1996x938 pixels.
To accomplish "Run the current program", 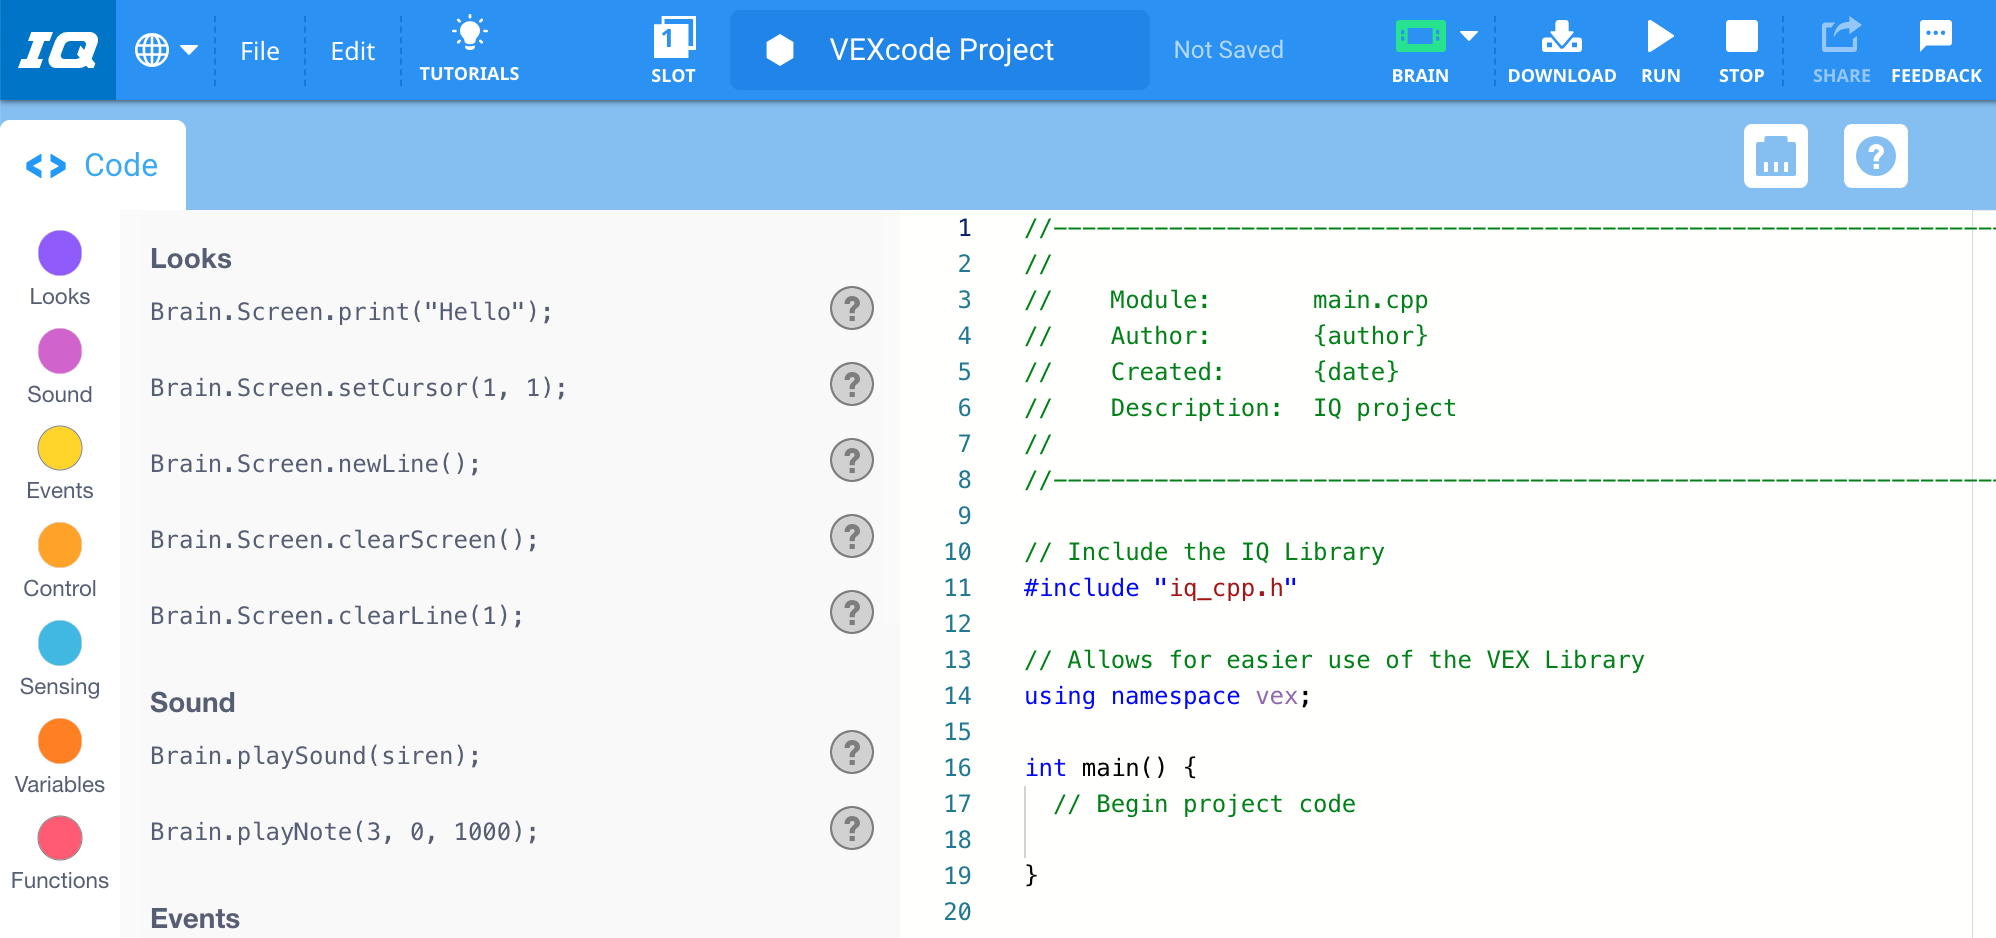I will click(1659, 48).
